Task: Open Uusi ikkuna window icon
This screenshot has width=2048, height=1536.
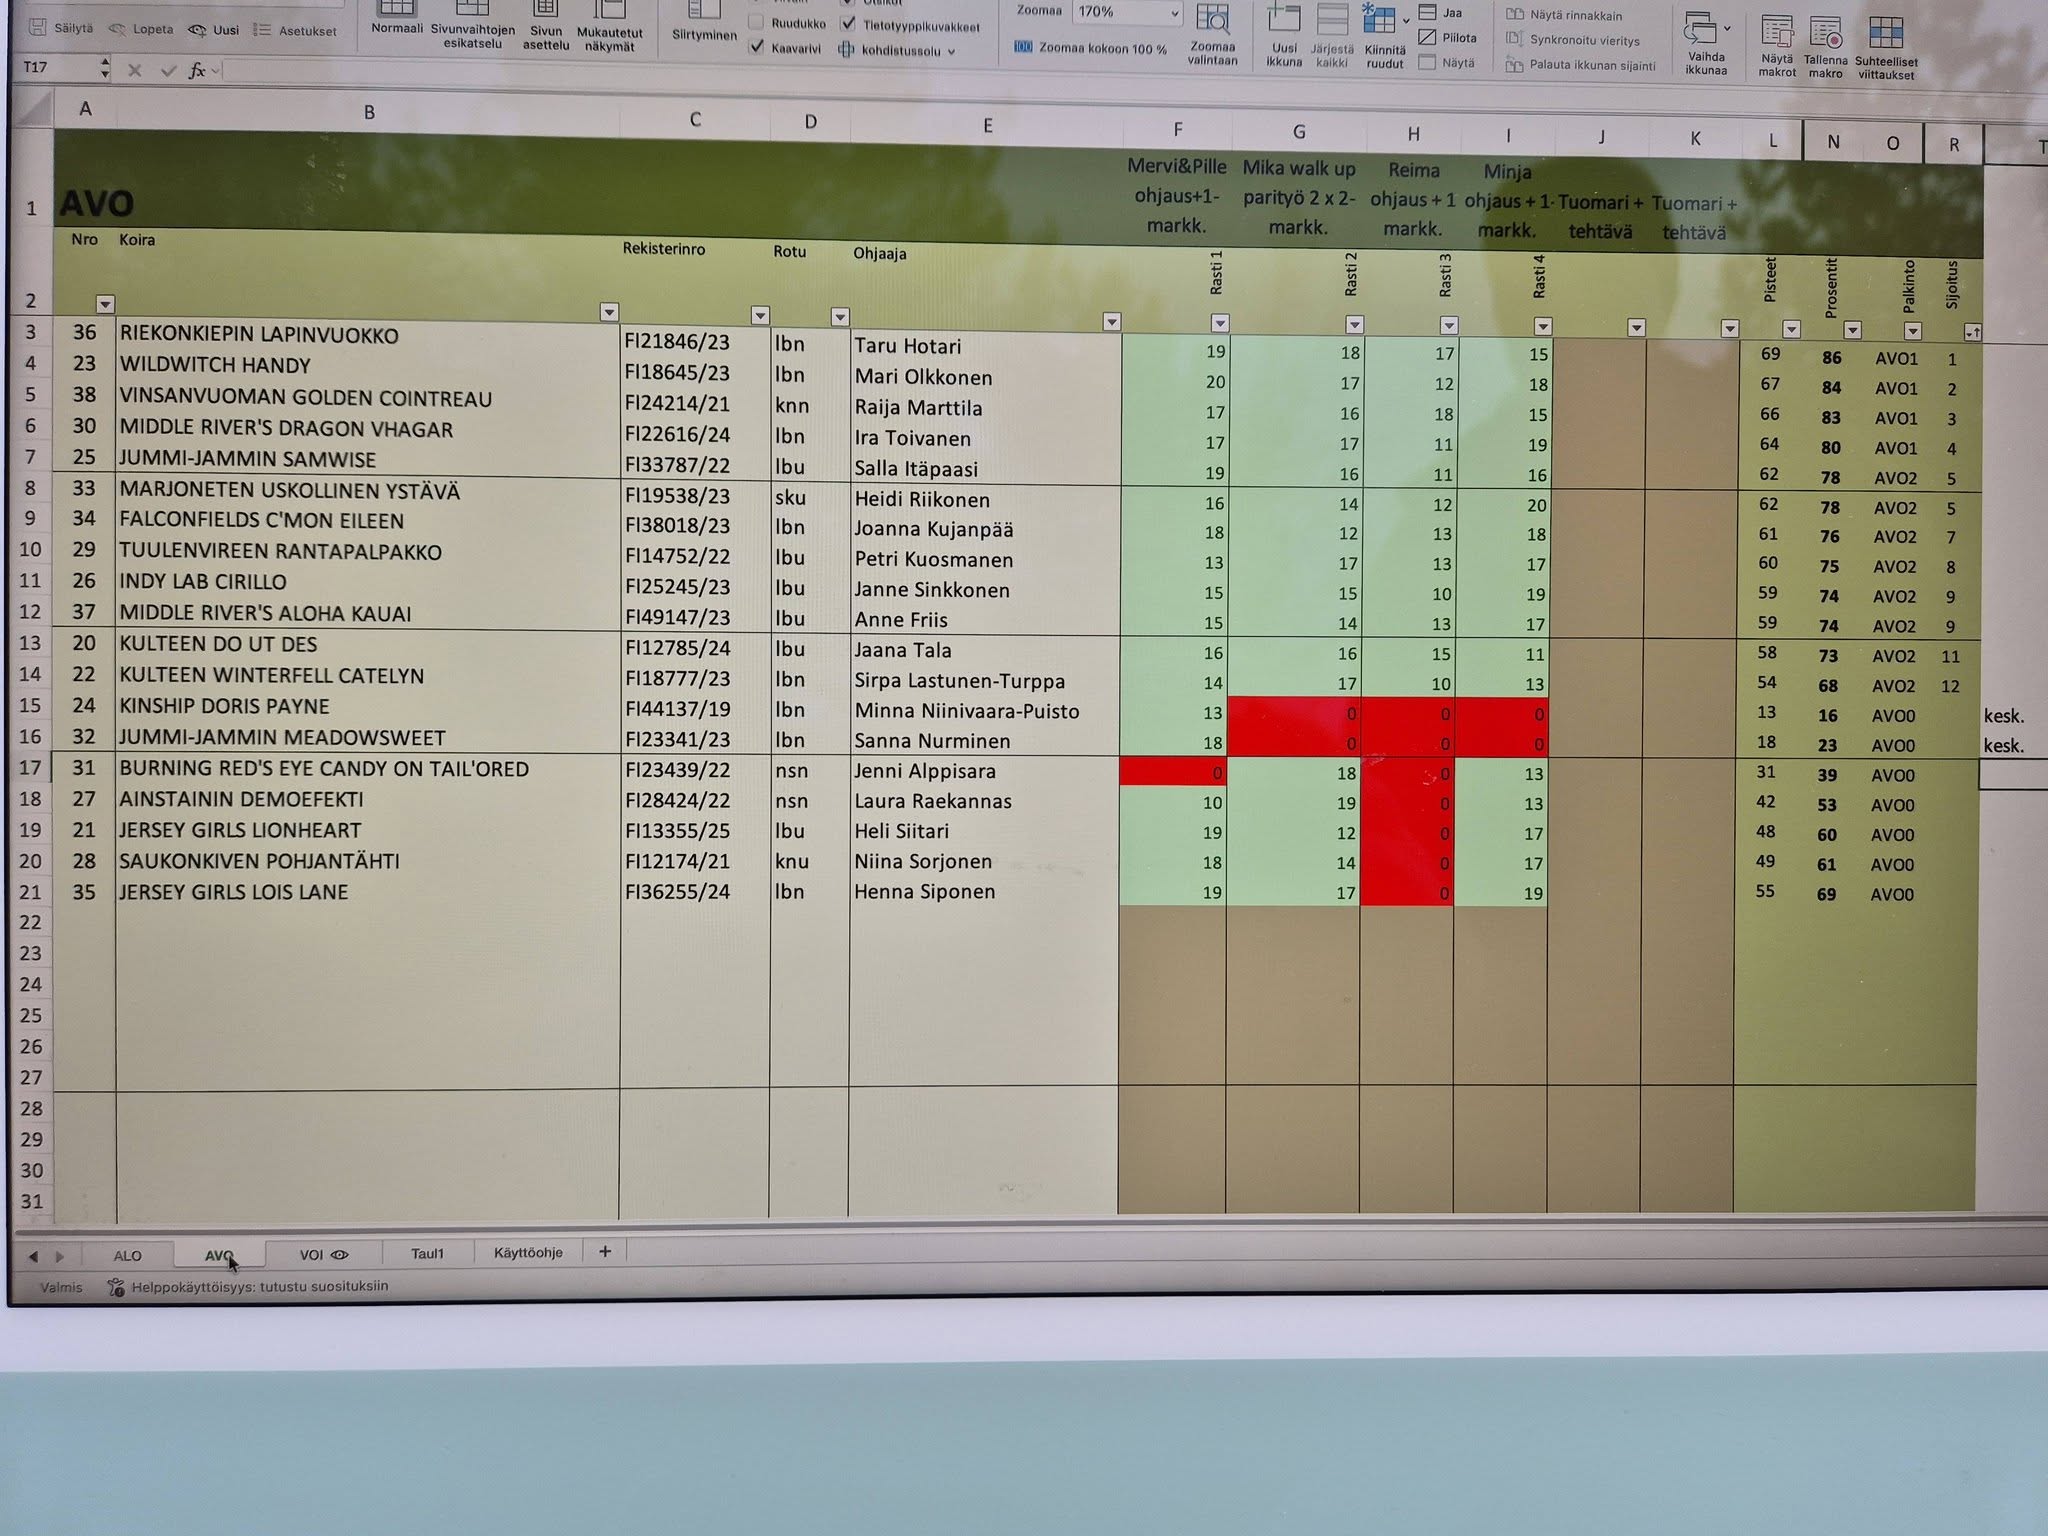Action: (x=1283, y=20)
